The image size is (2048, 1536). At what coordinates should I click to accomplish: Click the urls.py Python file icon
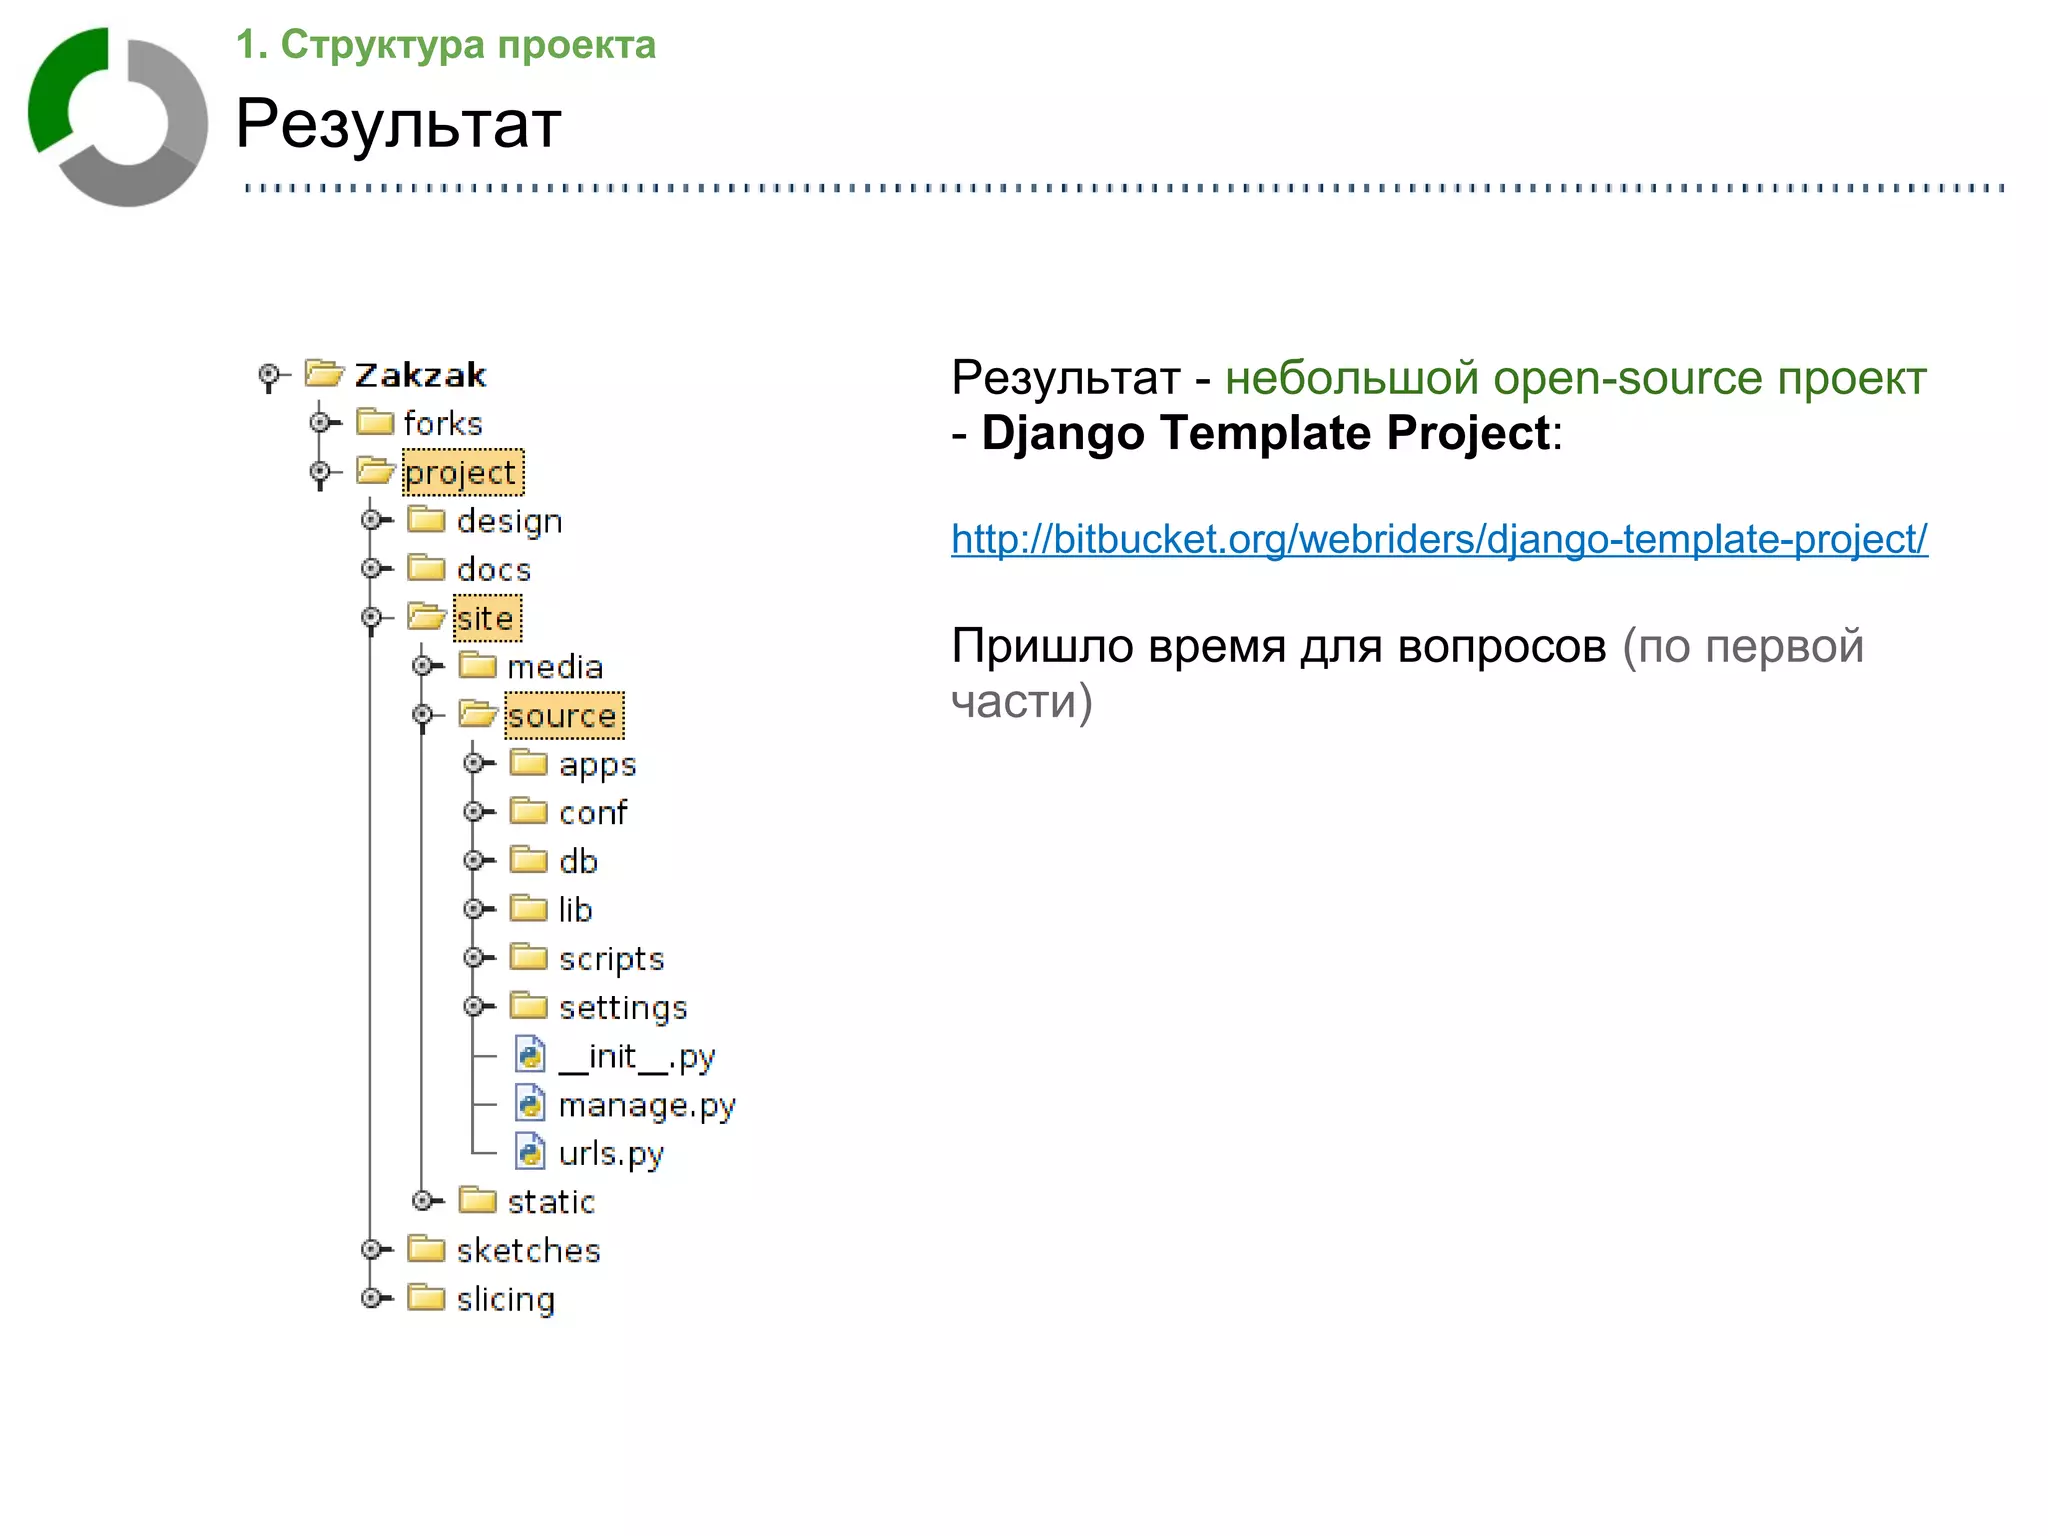[x=530, y=1151]
